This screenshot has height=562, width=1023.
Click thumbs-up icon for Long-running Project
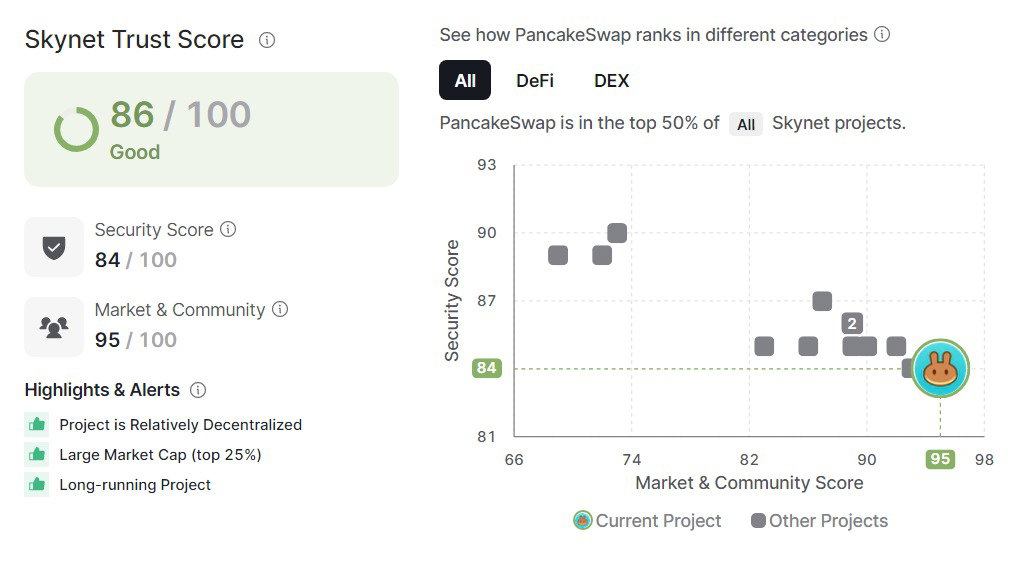[37, 484]
